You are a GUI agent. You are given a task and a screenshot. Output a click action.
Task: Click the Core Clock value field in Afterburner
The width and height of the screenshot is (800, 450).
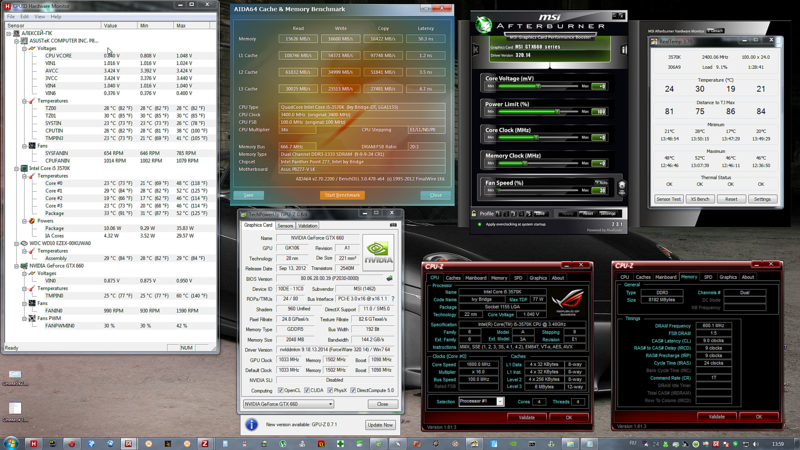click(x=599, y=137)
